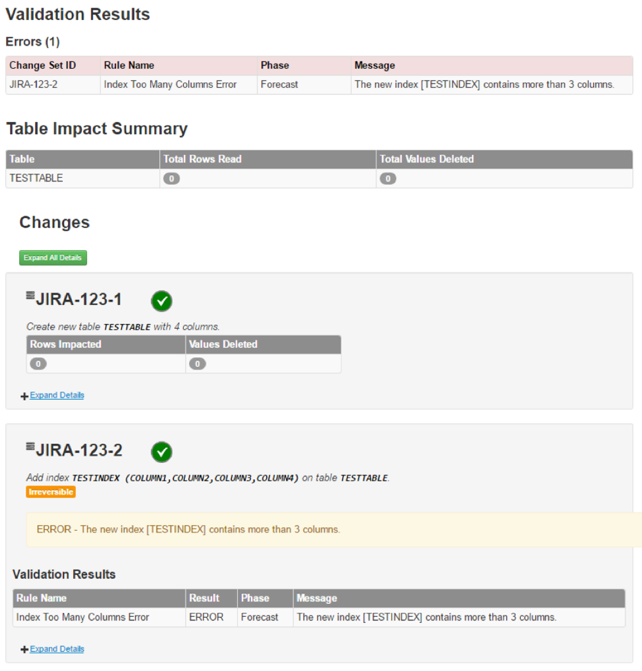The image size is (642, 671).
Task: Open the JIRA-123-2 change set heading
Action: (x=79, y=450)
